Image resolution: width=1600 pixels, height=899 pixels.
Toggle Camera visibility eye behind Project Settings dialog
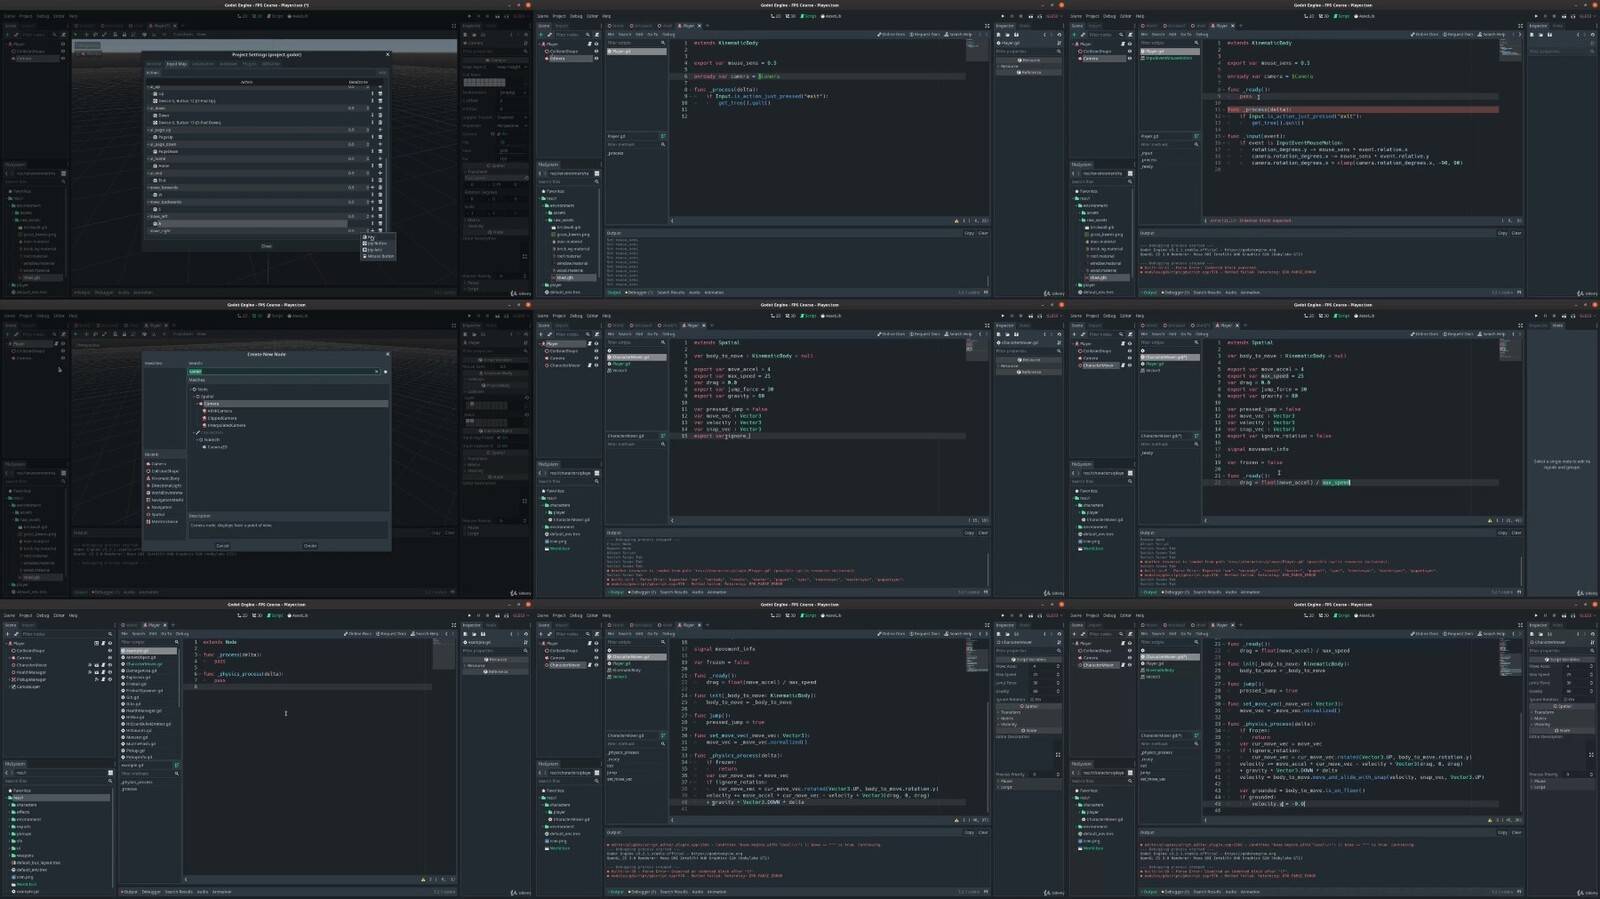[62, 58]
